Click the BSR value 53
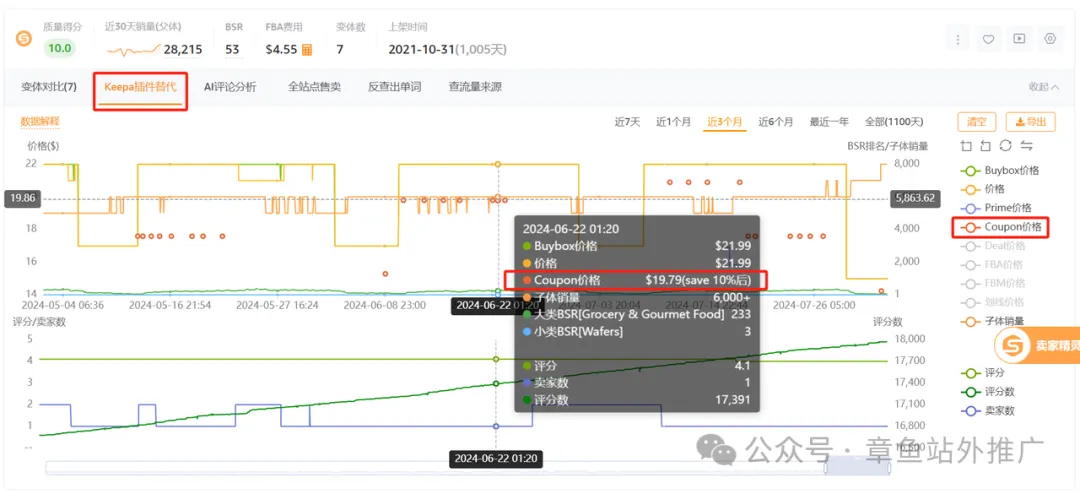The height and width of the screenshot is (494, 1080). [x=231, y=50]
